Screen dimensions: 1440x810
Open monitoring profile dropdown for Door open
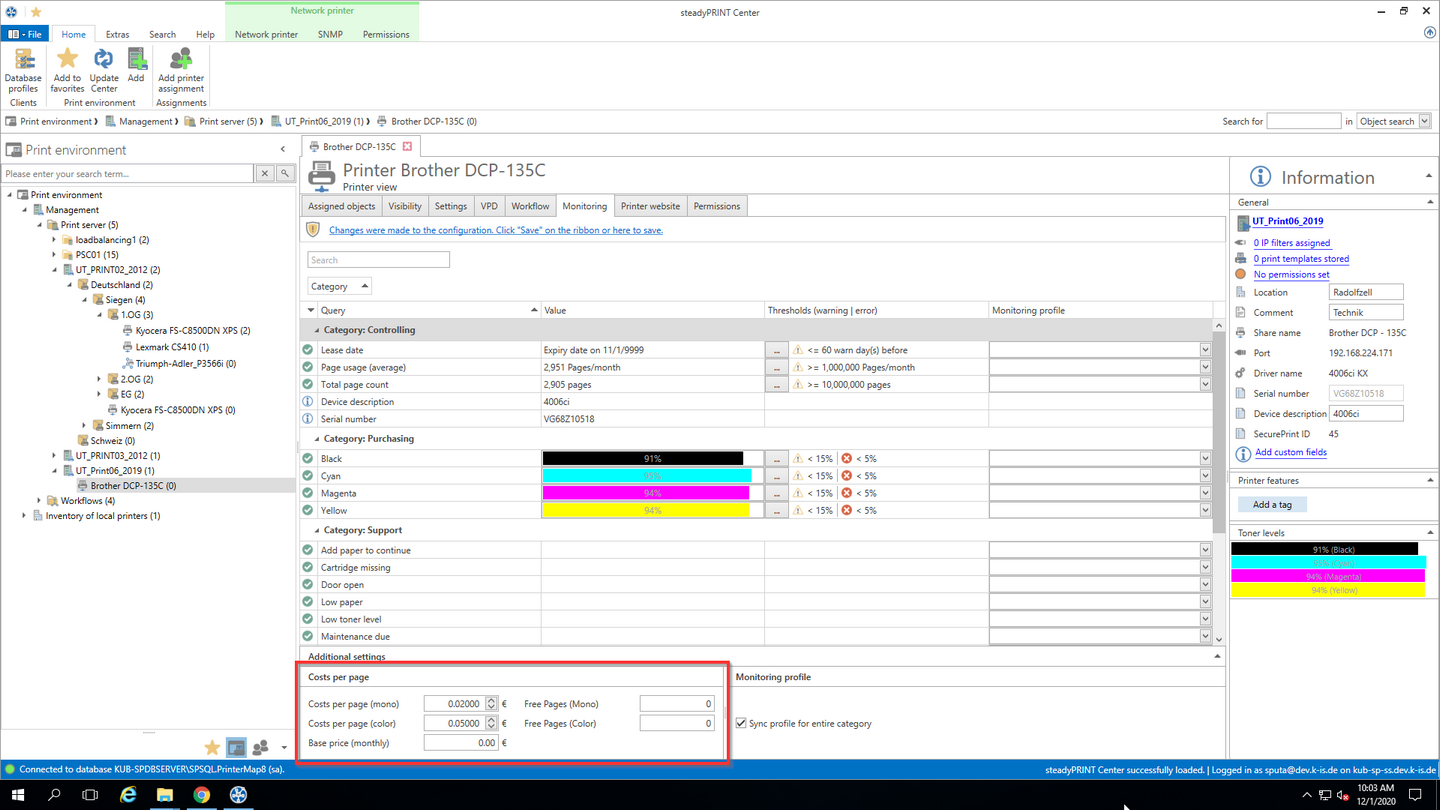[1205, 585]
